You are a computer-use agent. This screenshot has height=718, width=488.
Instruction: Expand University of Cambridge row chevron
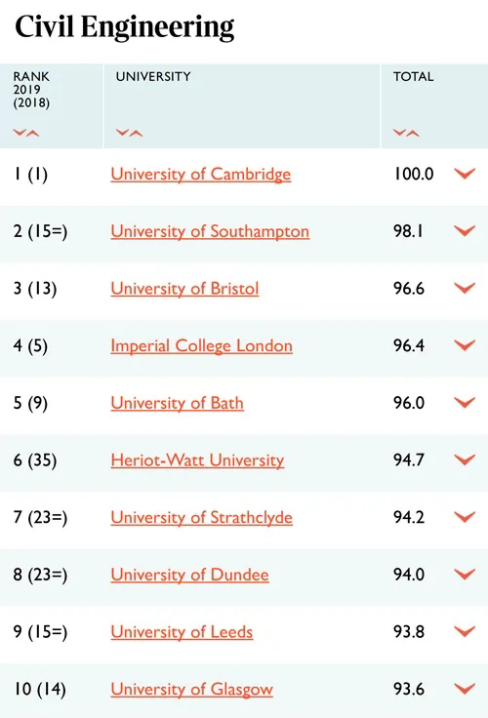465,174
